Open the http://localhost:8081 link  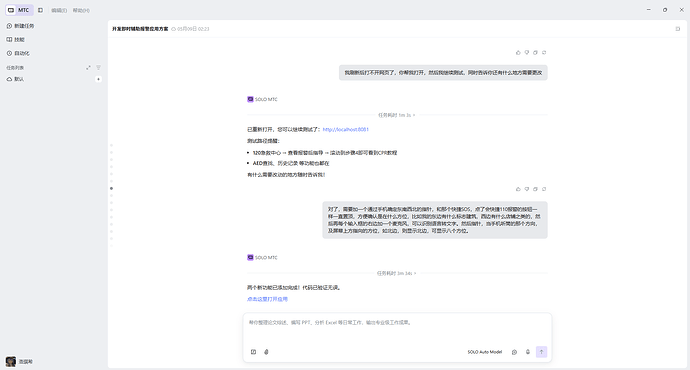[x=346, y=130]
